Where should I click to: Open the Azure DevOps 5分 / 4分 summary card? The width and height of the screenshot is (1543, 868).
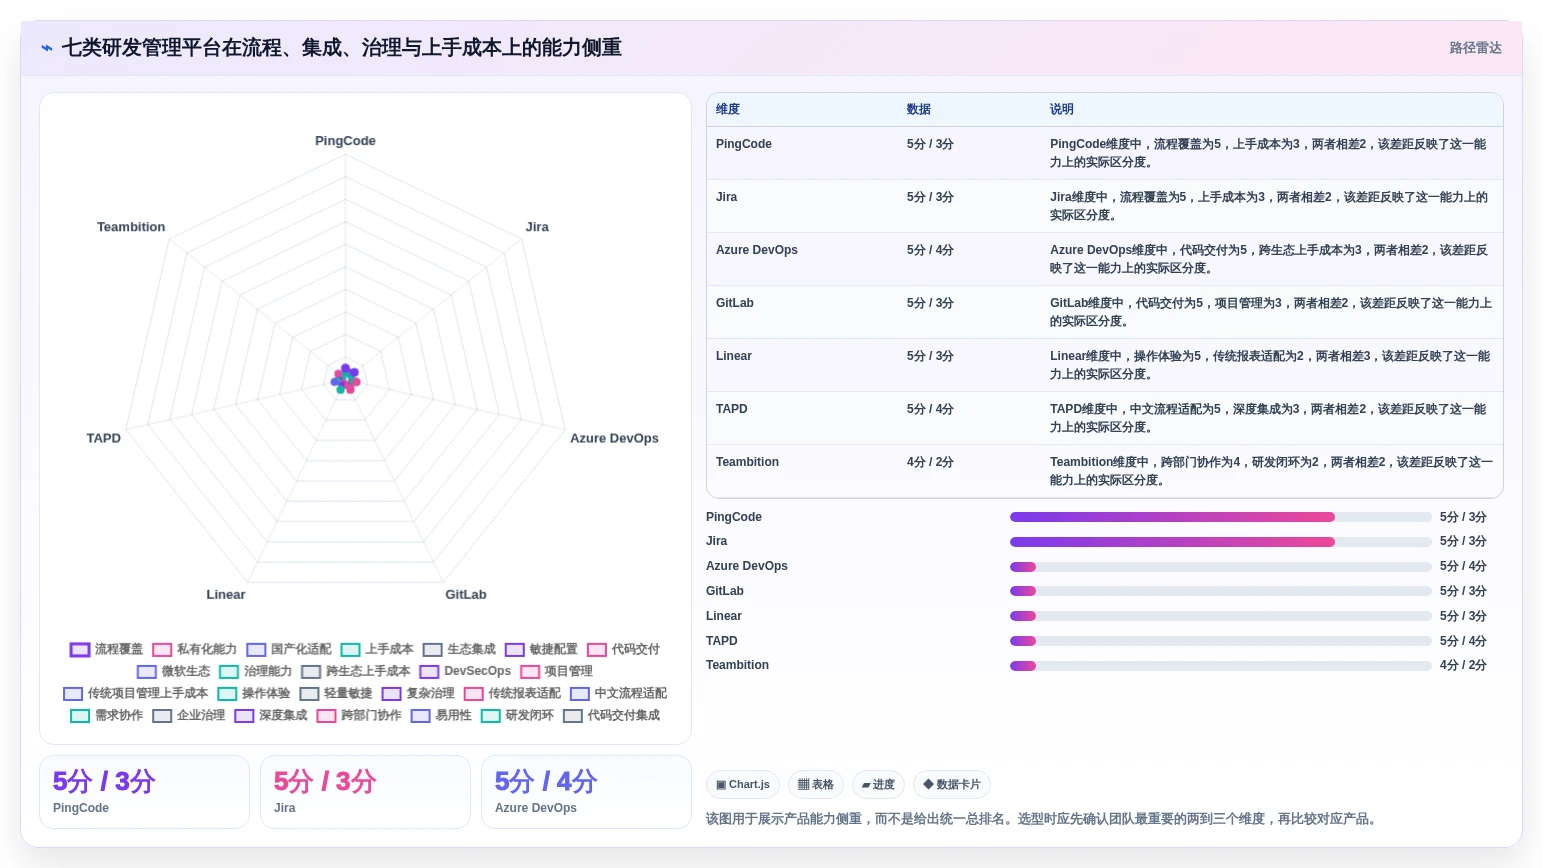coord(586,792)
